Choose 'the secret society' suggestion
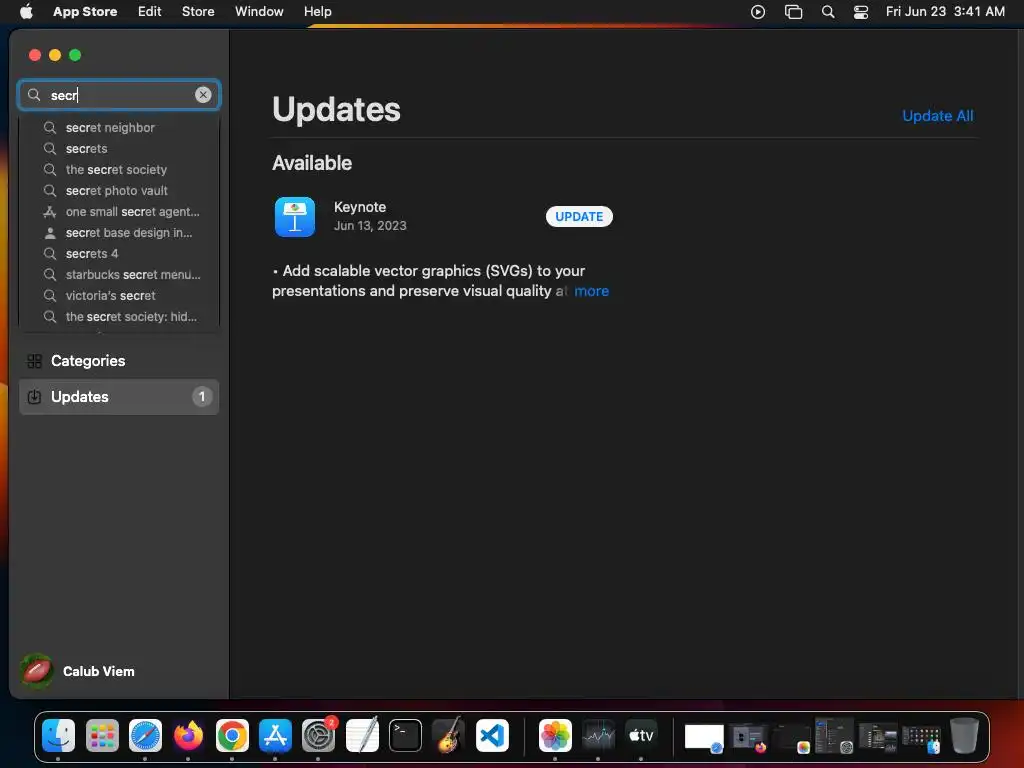Screen dimensions: 1024x768 (119, 169)
